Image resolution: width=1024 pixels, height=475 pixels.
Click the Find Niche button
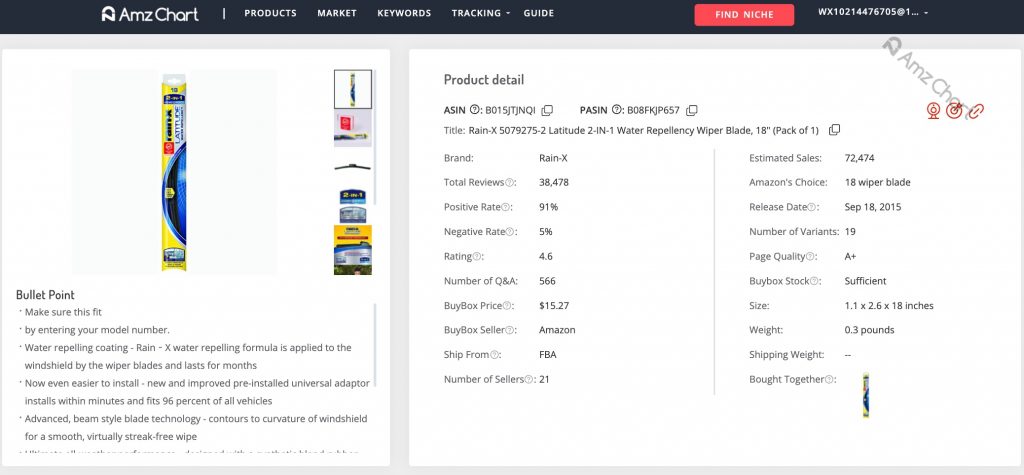[744, 14]
